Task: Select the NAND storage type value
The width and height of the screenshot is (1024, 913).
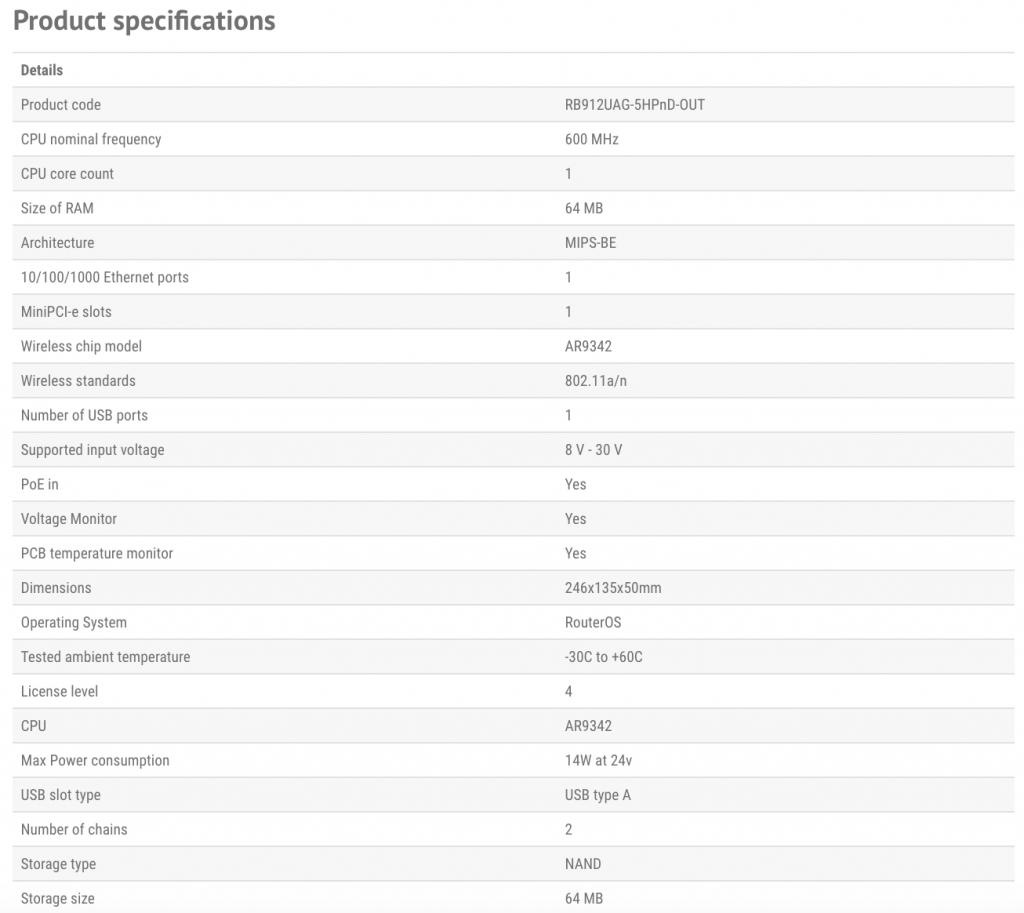Action: pos(583,864)
